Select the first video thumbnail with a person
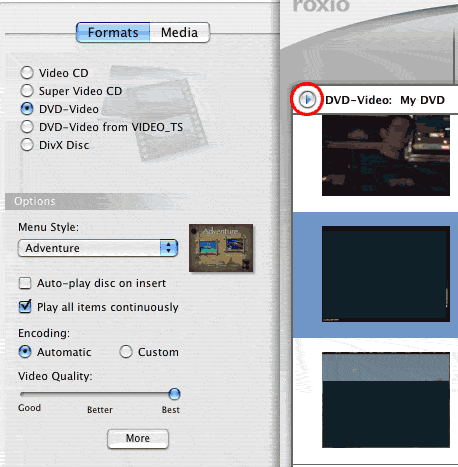Image resolution: width=458 pixels, height=467 pixels. pos(386,155)
